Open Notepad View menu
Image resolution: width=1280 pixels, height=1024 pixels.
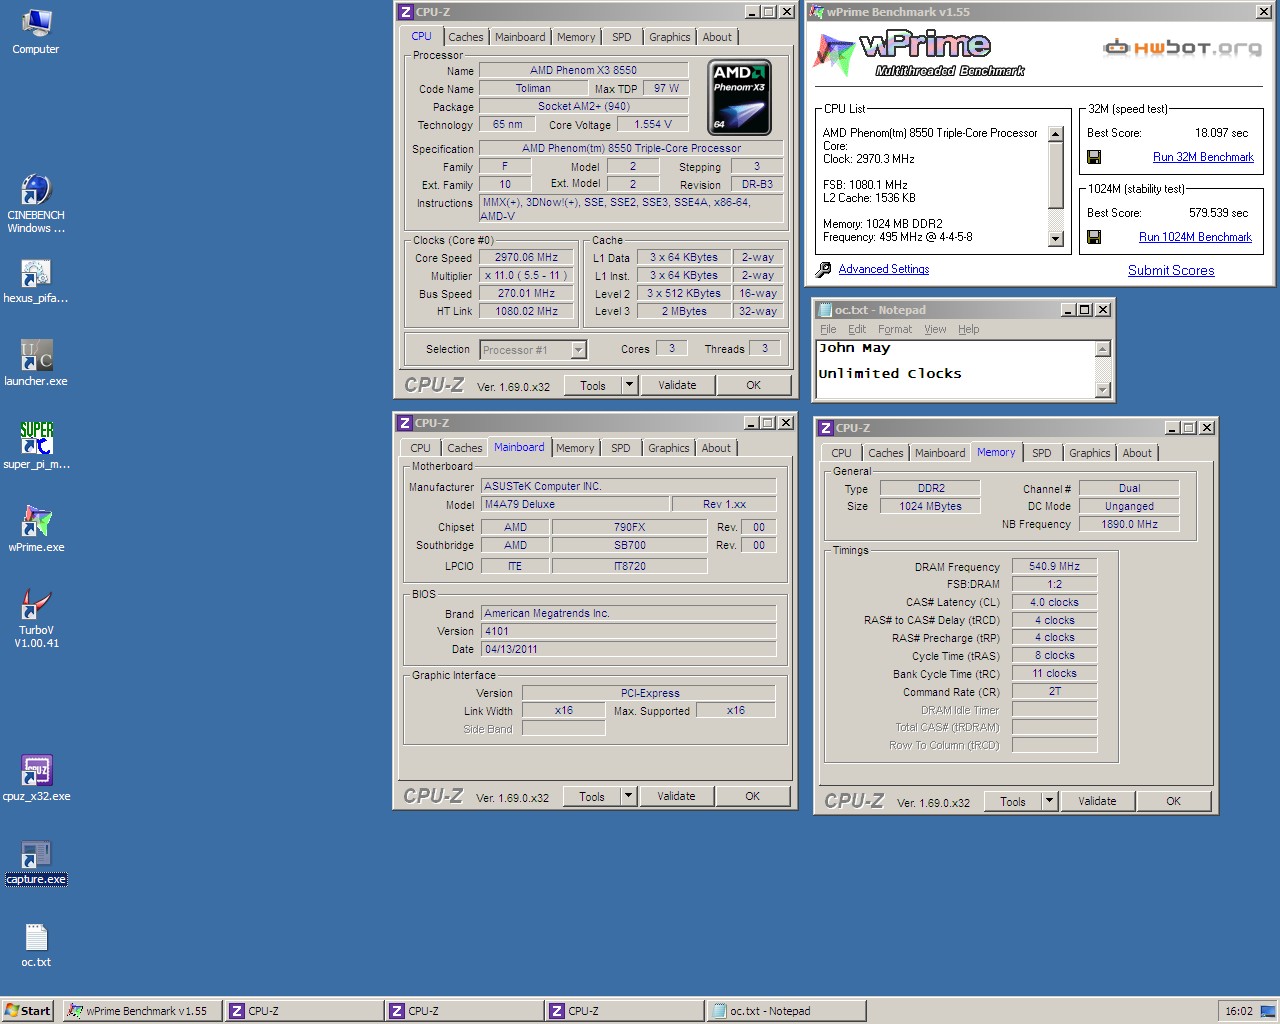pyautogui.click(x=935, y=329)
